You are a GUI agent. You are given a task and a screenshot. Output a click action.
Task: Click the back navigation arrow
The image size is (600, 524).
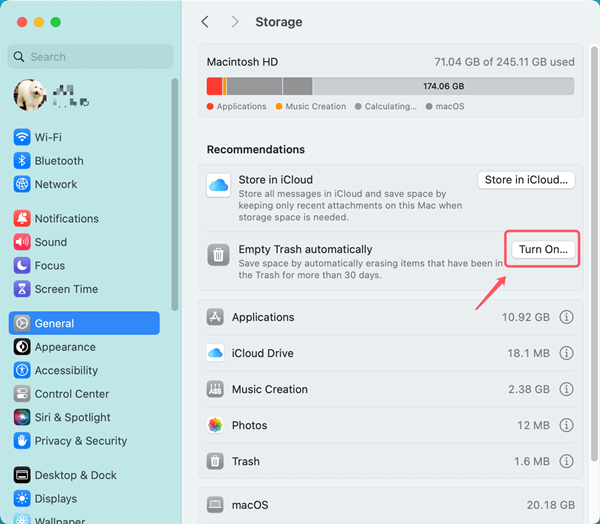click(205, 22)
